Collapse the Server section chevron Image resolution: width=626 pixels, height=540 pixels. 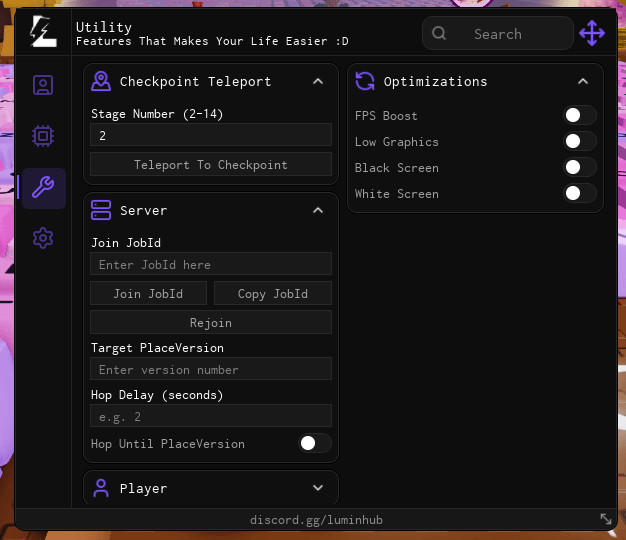point(318,210)
